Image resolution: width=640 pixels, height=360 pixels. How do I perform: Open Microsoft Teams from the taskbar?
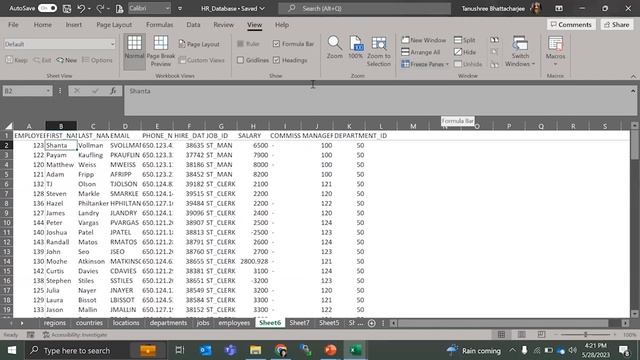coord(230,350)
